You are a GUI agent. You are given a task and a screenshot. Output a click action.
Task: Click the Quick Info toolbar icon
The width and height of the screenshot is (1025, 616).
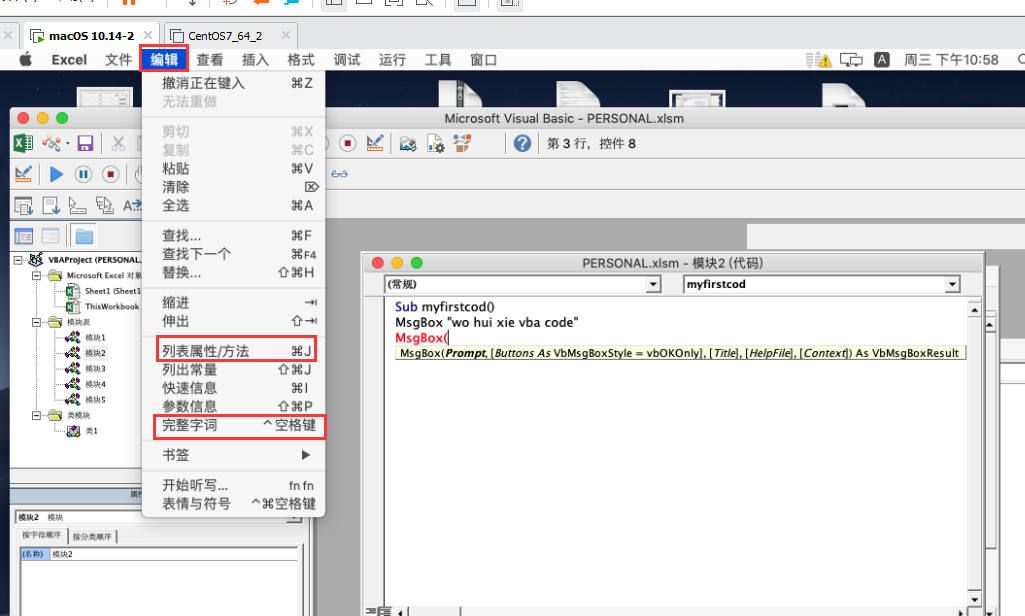point(78,205)
